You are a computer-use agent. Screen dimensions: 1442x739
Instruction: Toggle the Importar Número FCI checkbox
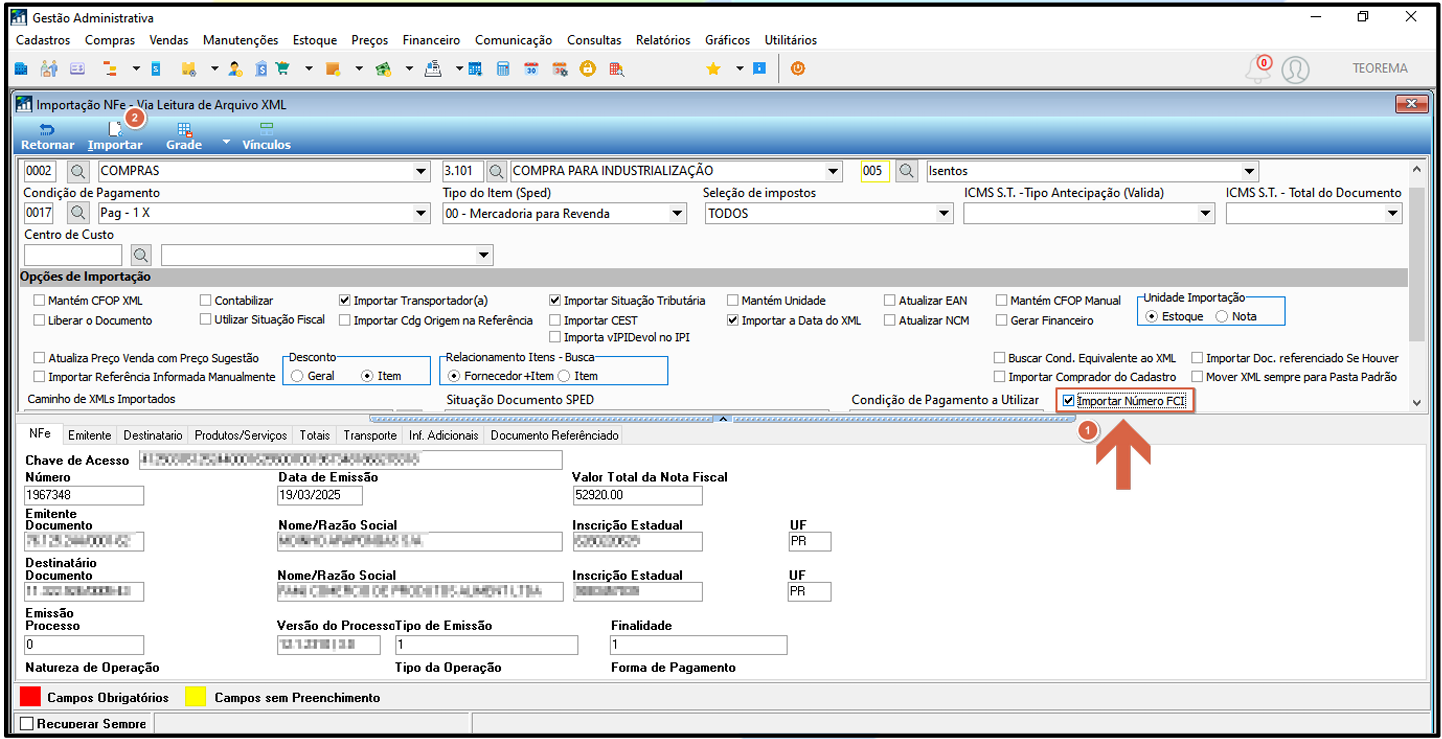1069,401
